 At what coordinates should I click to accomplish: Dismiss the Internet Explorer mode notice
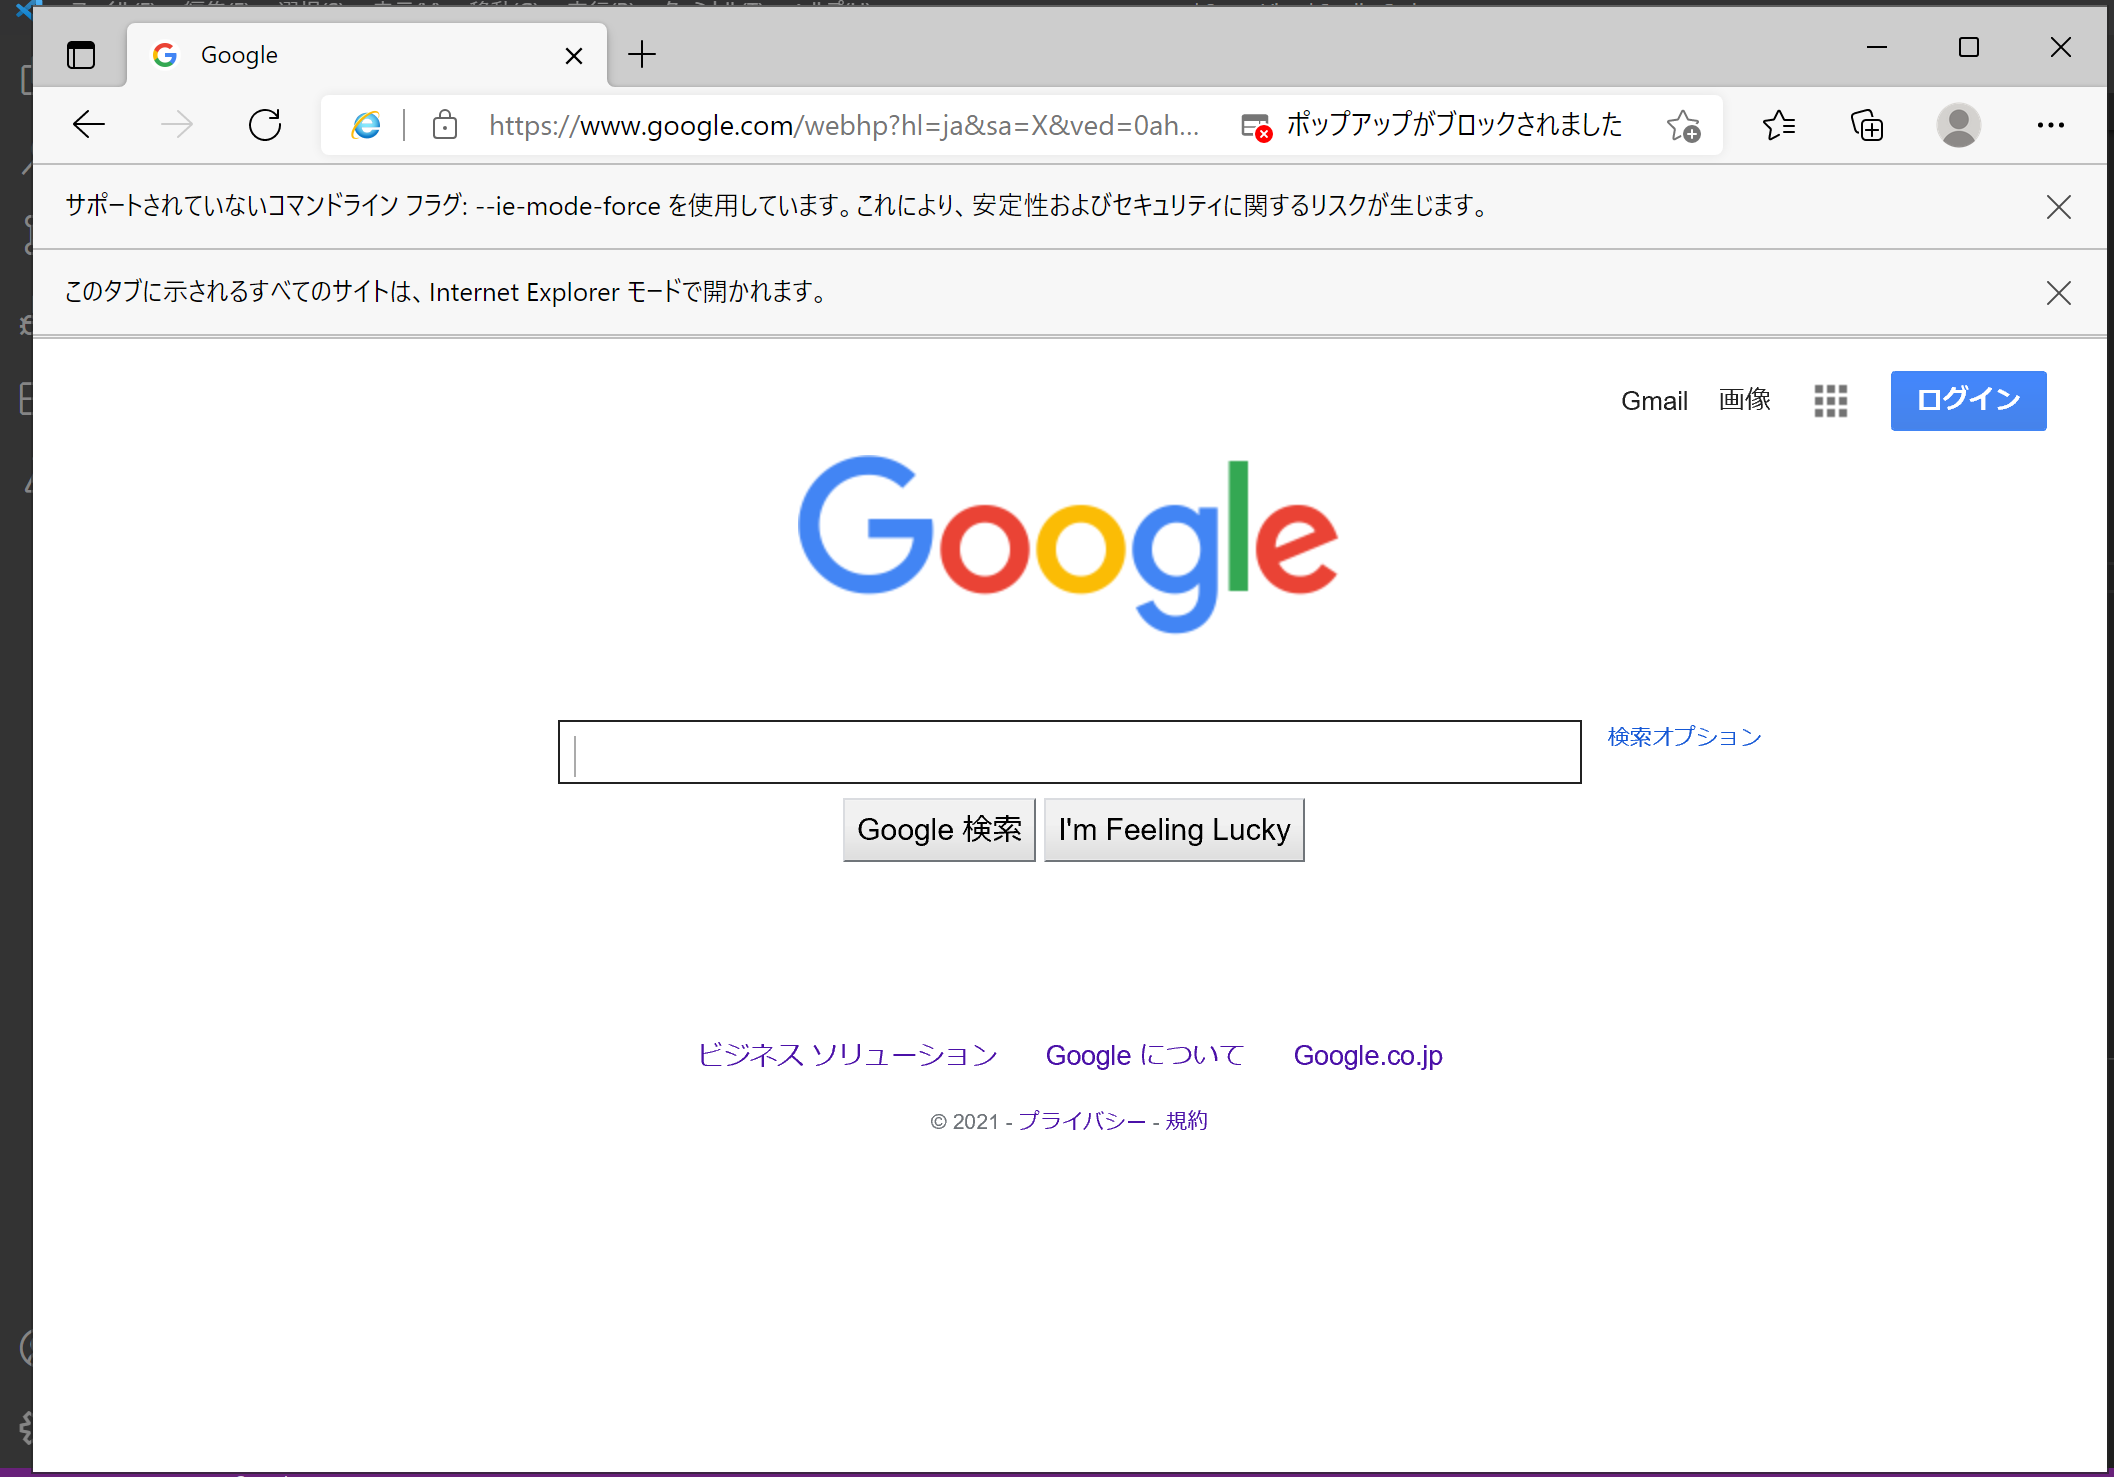point(2058,293)
